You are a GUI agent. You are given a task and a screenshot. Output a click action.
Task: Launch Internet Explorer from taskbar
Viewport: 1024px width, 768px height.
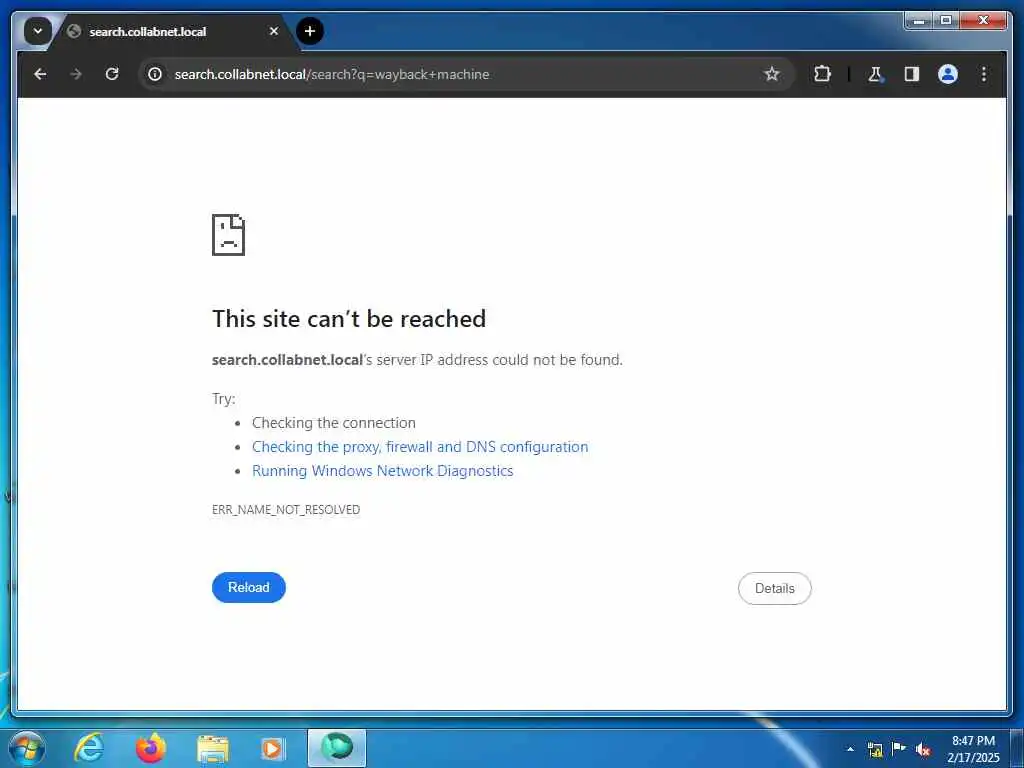point(89,748)
